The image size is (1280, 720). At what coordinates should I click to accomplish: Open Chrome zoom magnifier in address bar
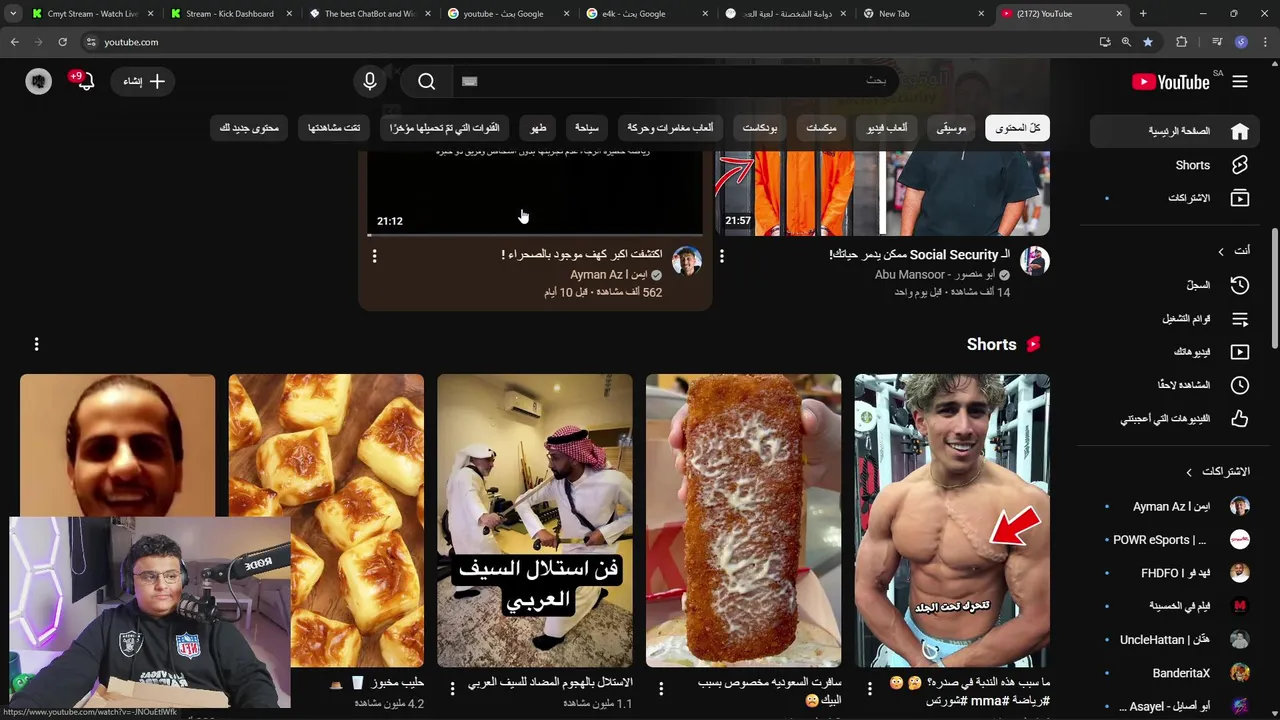[1126, 42]
